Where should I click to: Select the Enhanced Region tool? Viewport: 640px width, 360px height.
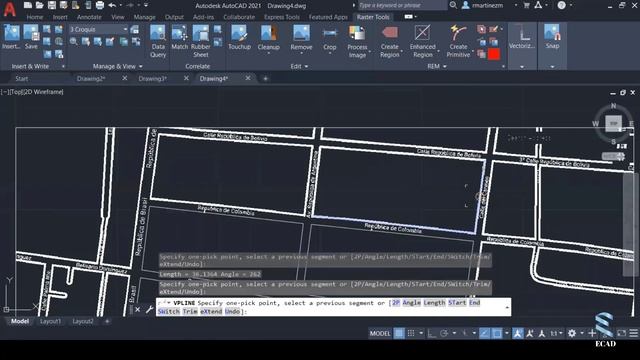422,41
